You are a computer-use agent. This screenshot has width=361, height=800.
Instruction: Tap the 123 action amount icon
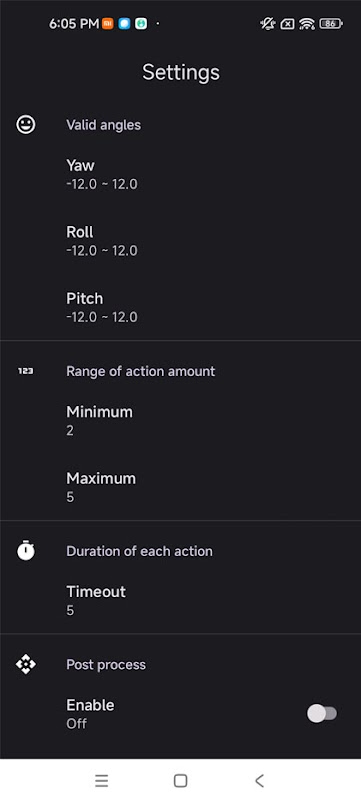(25, 371)
